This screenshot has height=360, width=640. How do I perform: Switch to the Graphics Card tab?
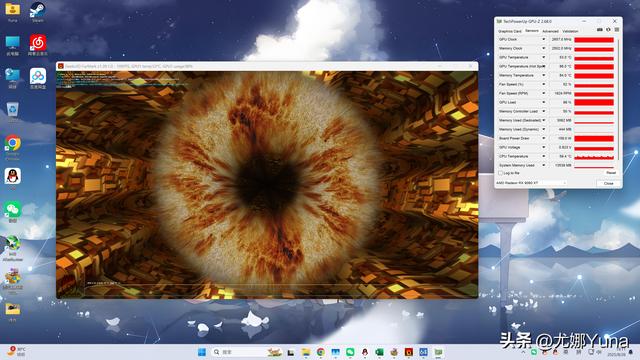pos(510,31)
